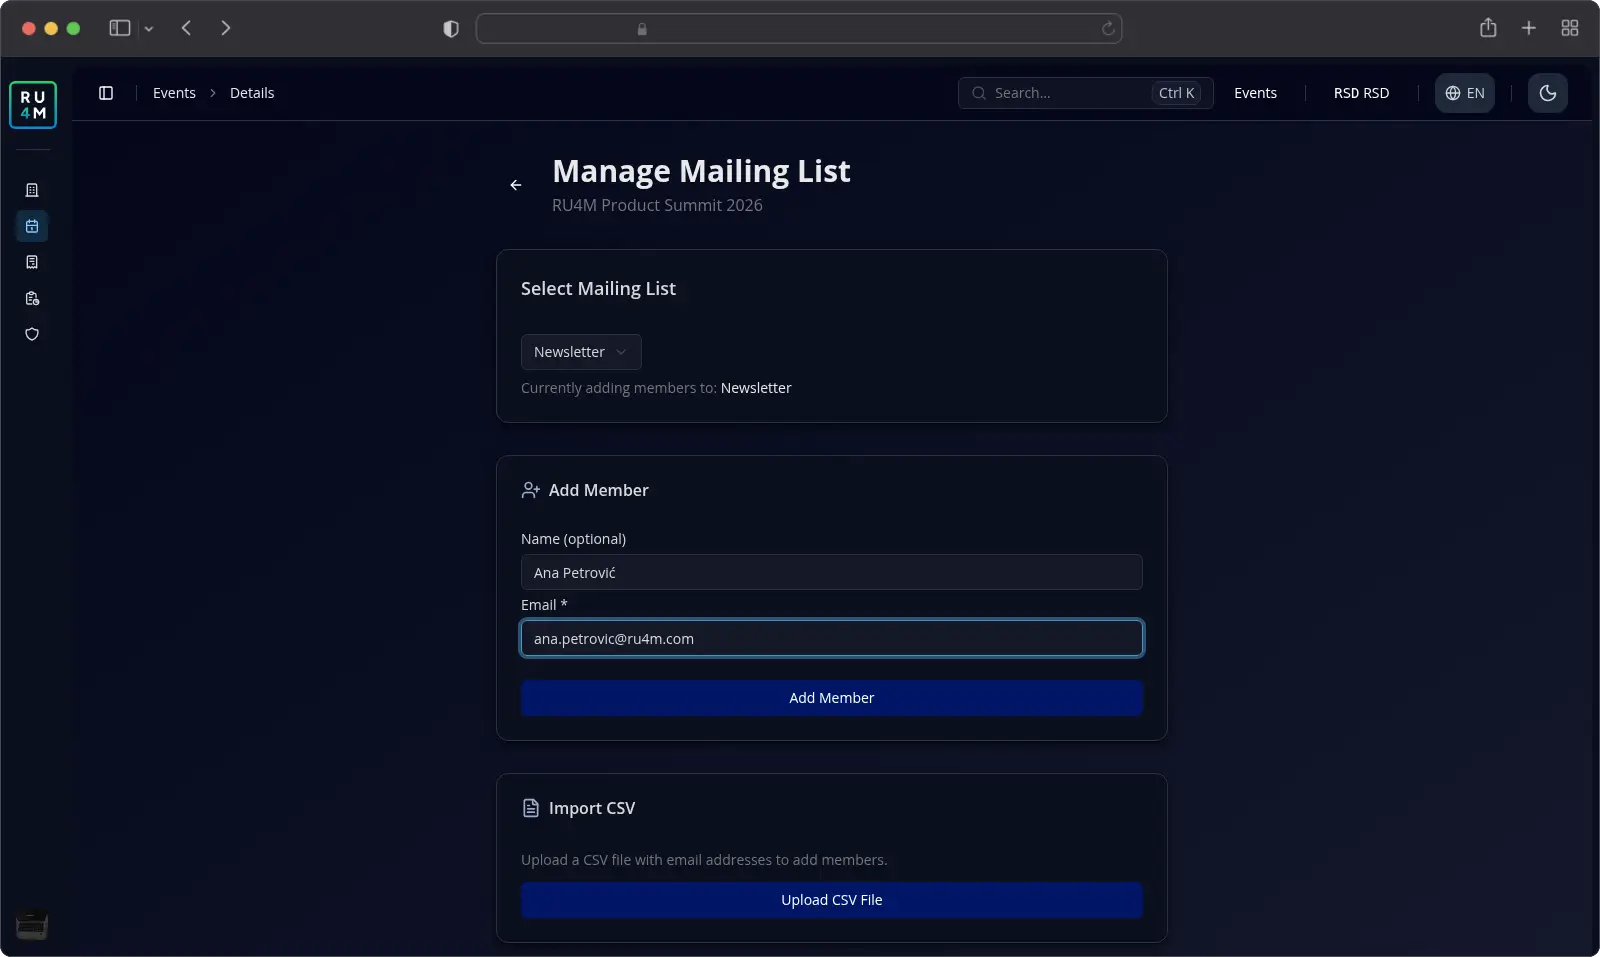Click the Import CSV file icon
Screen dimensions: 1600x957
[531, 808]
